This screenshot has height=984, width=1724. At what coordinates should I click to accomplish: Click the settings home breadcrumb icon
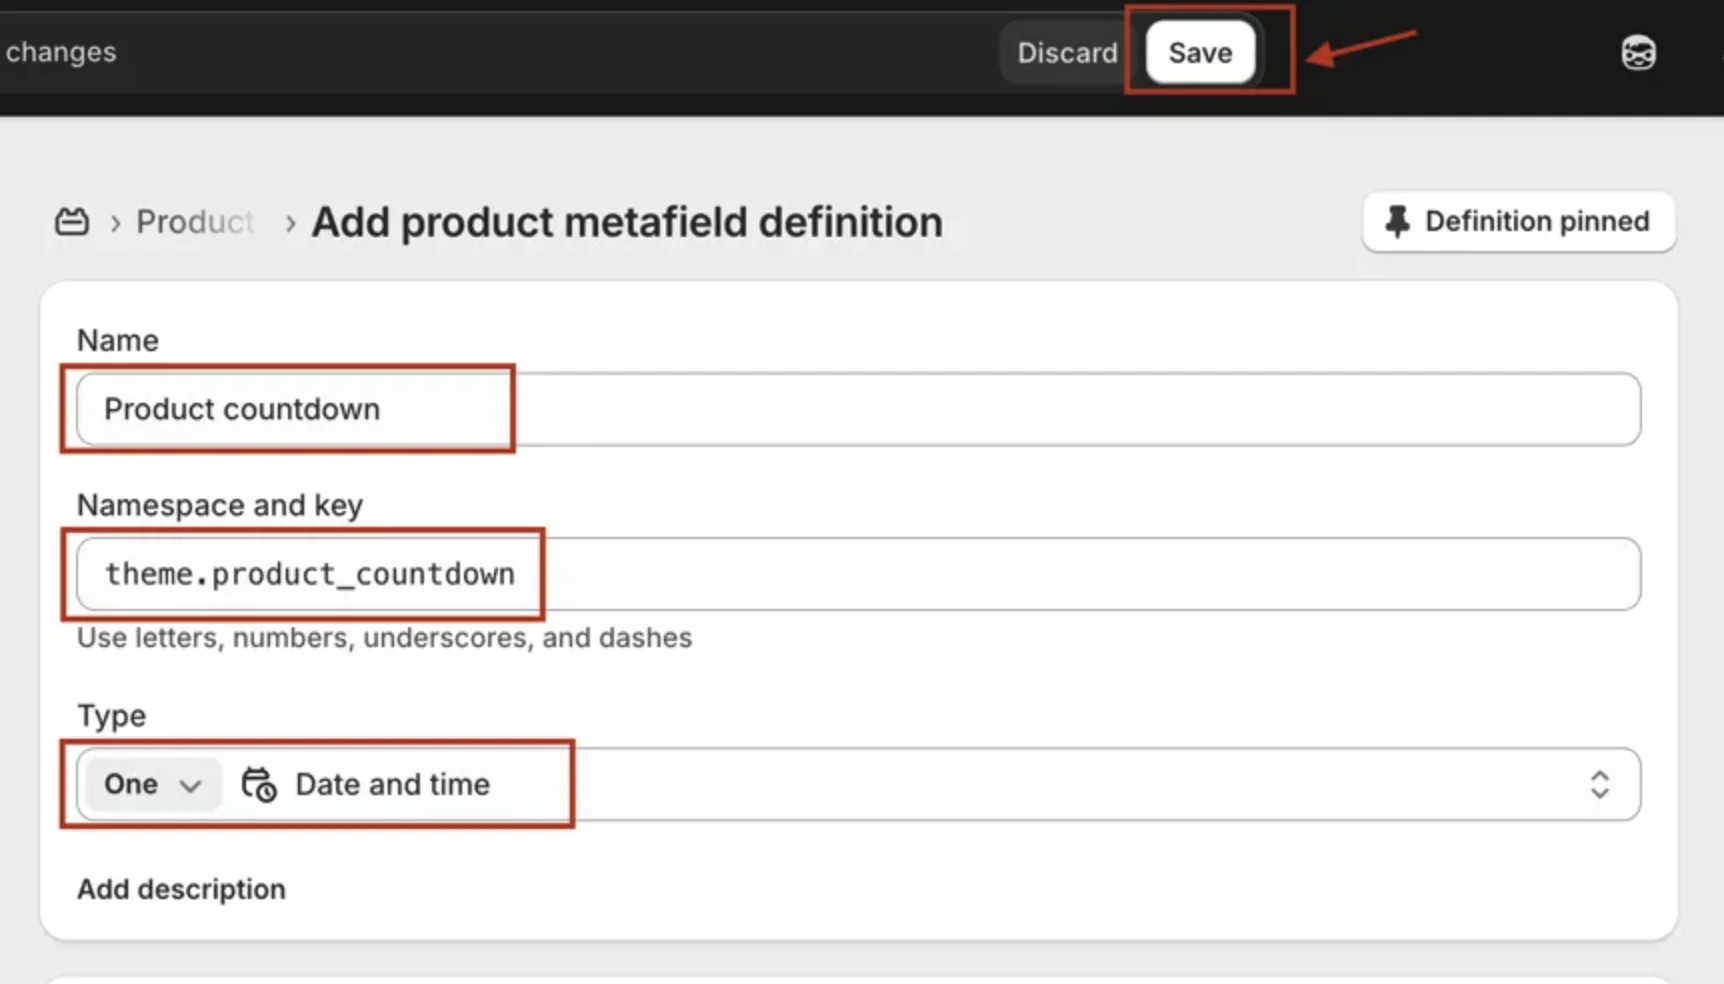click(72, 221)
